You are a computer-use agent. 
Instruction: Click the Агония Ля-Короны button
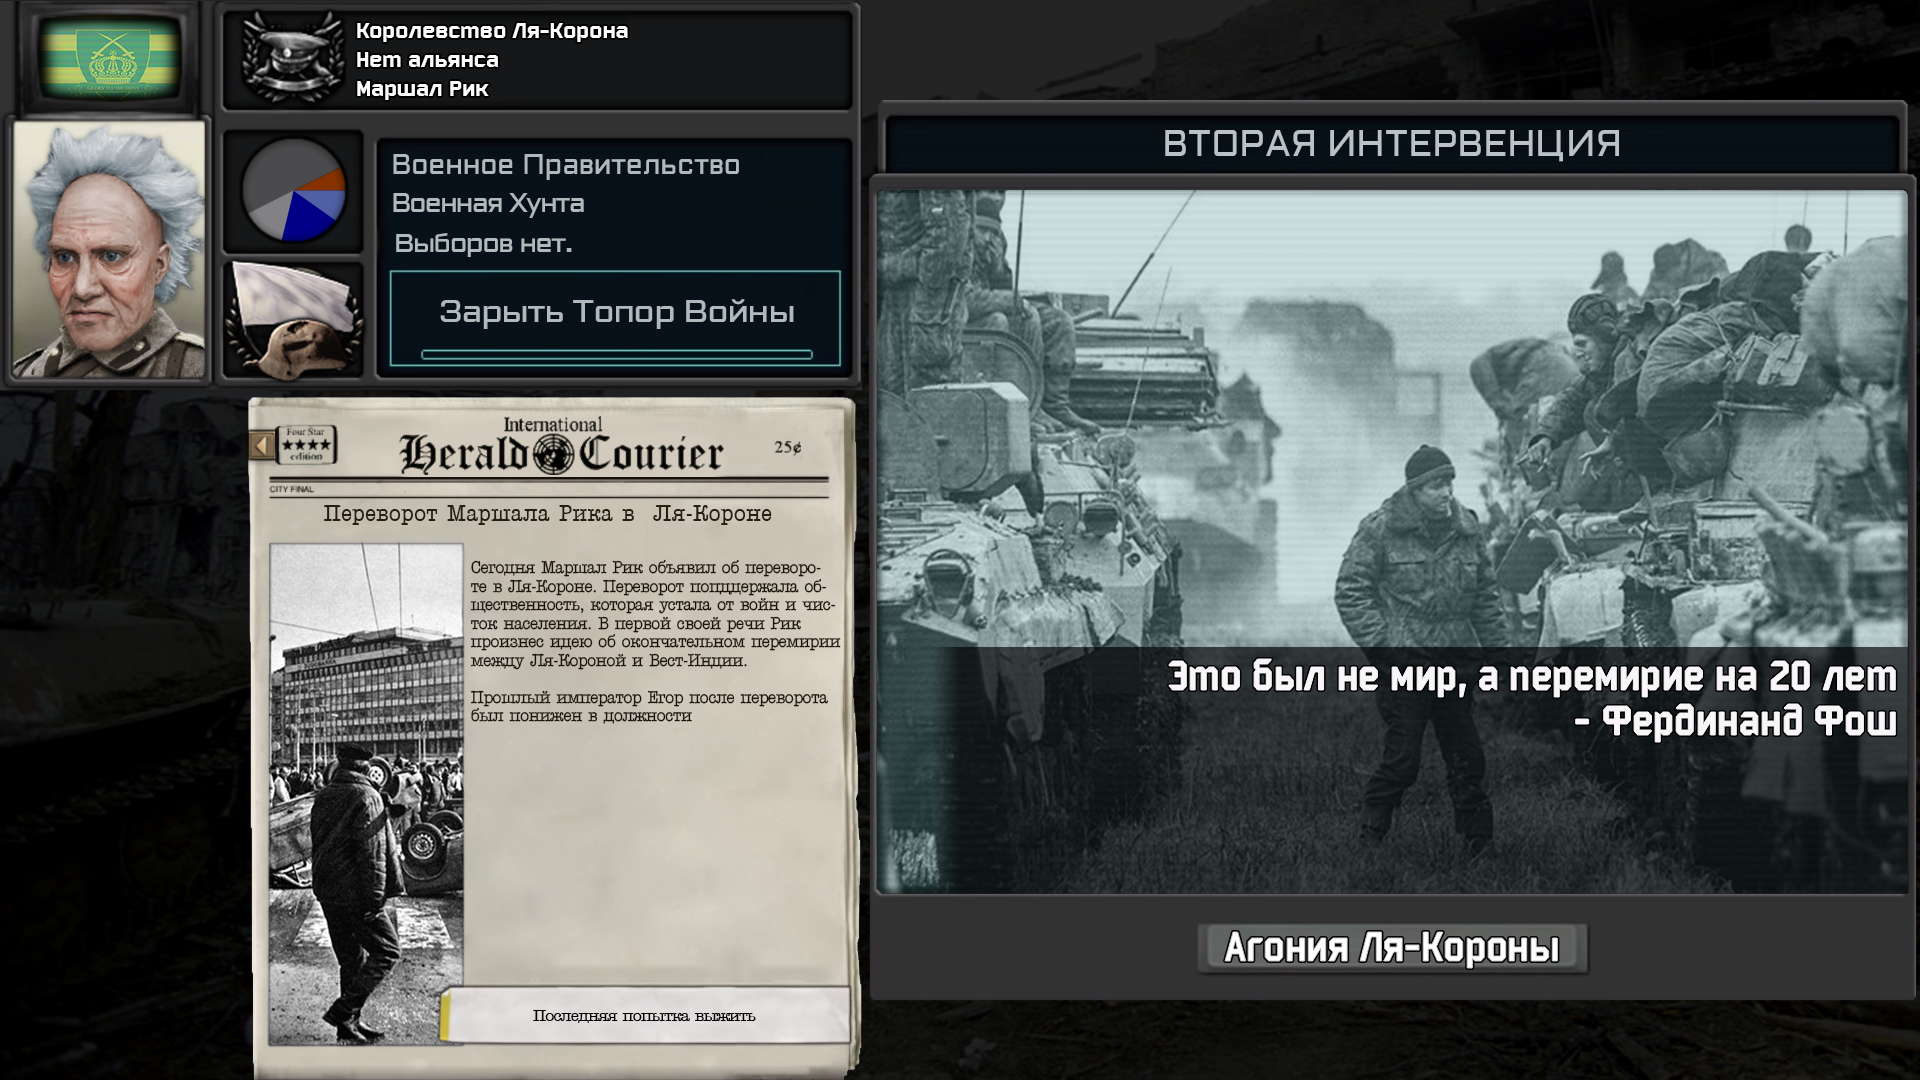coord(1392,948)
